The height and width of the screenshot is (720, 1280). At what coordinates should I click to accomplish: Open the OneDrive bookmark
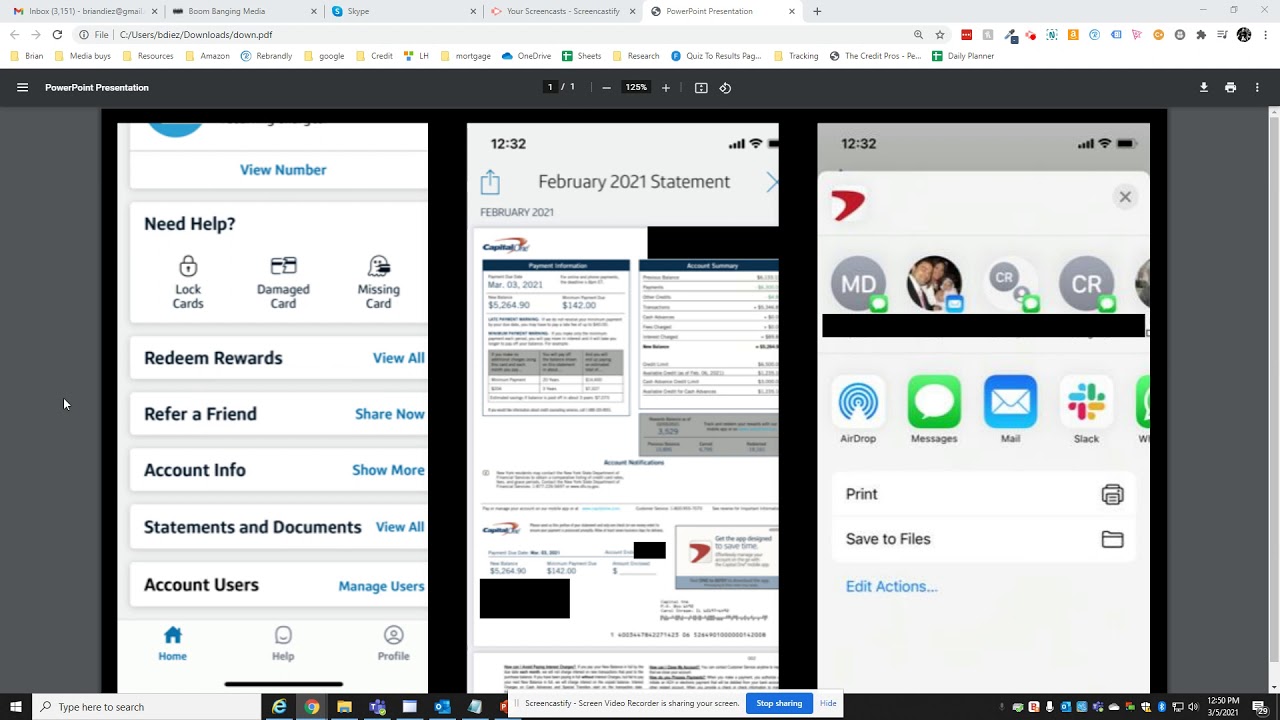click(x=526, y=56)
